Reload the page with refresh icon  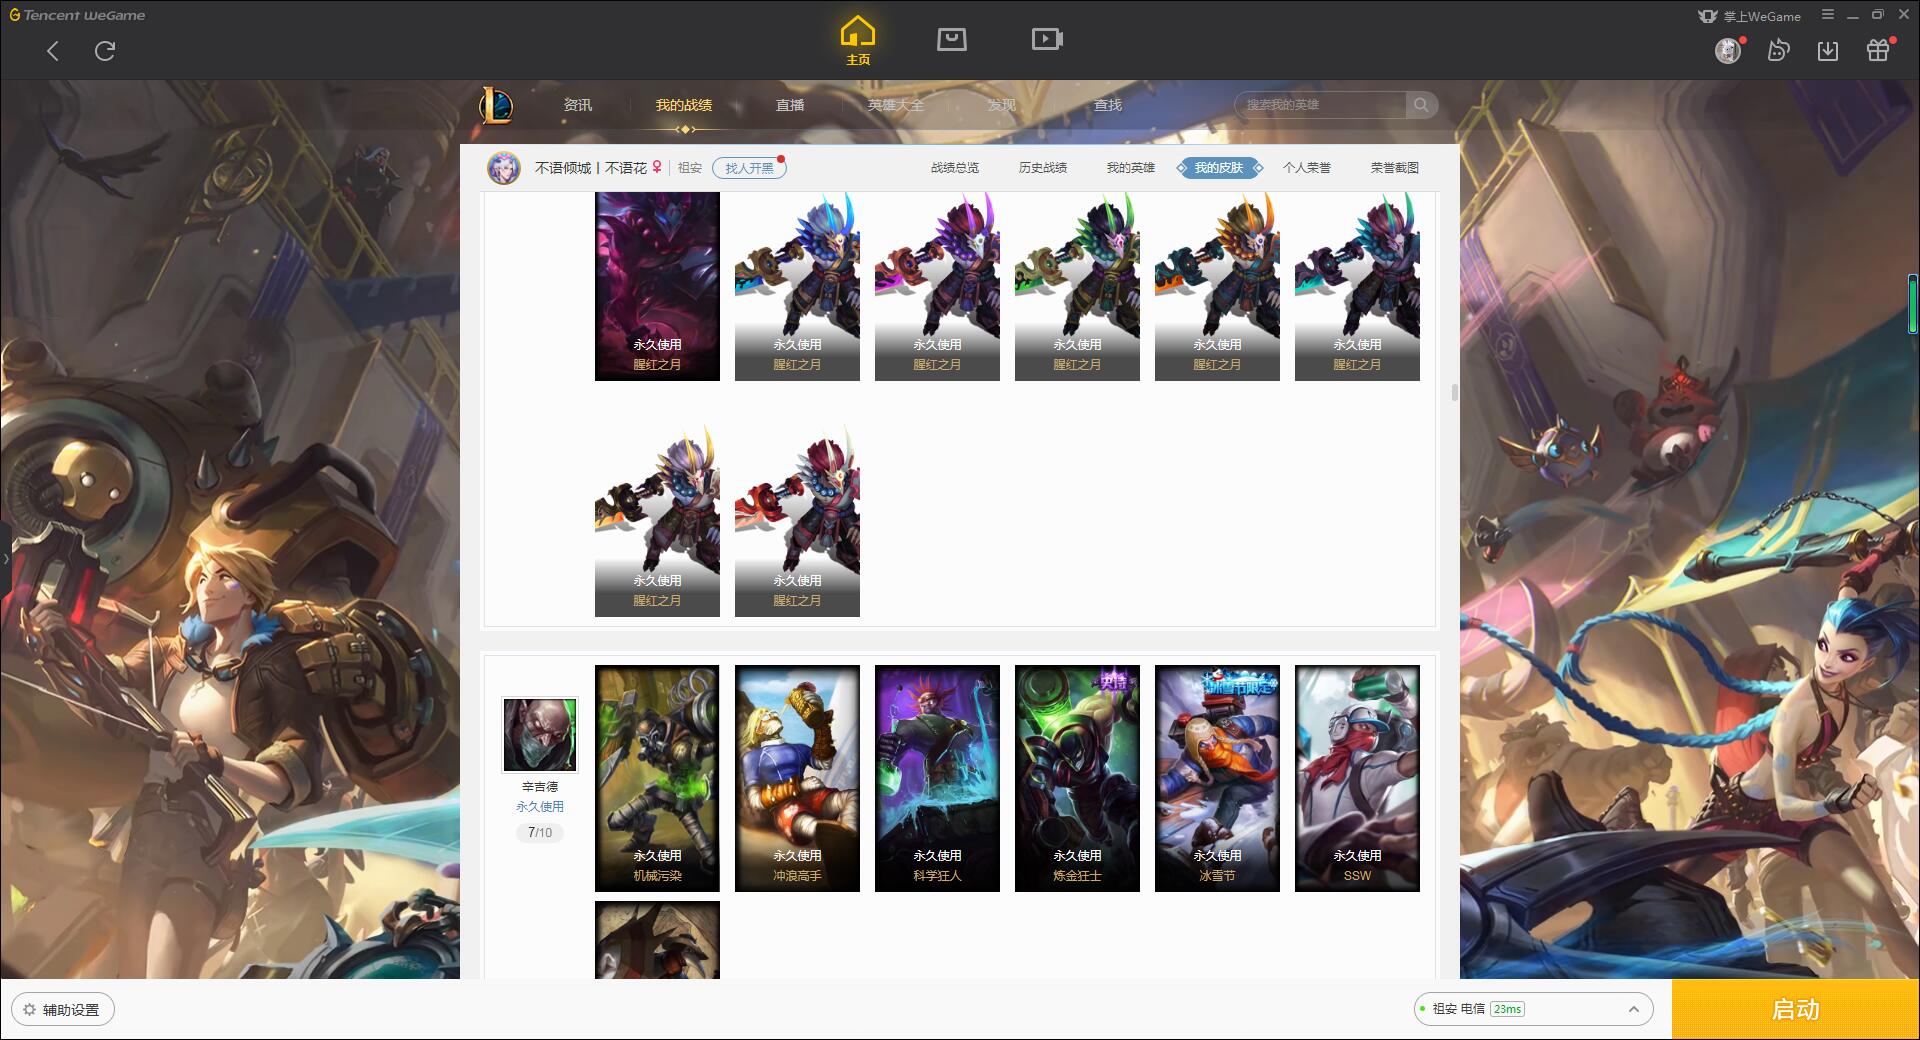[105, 51]
